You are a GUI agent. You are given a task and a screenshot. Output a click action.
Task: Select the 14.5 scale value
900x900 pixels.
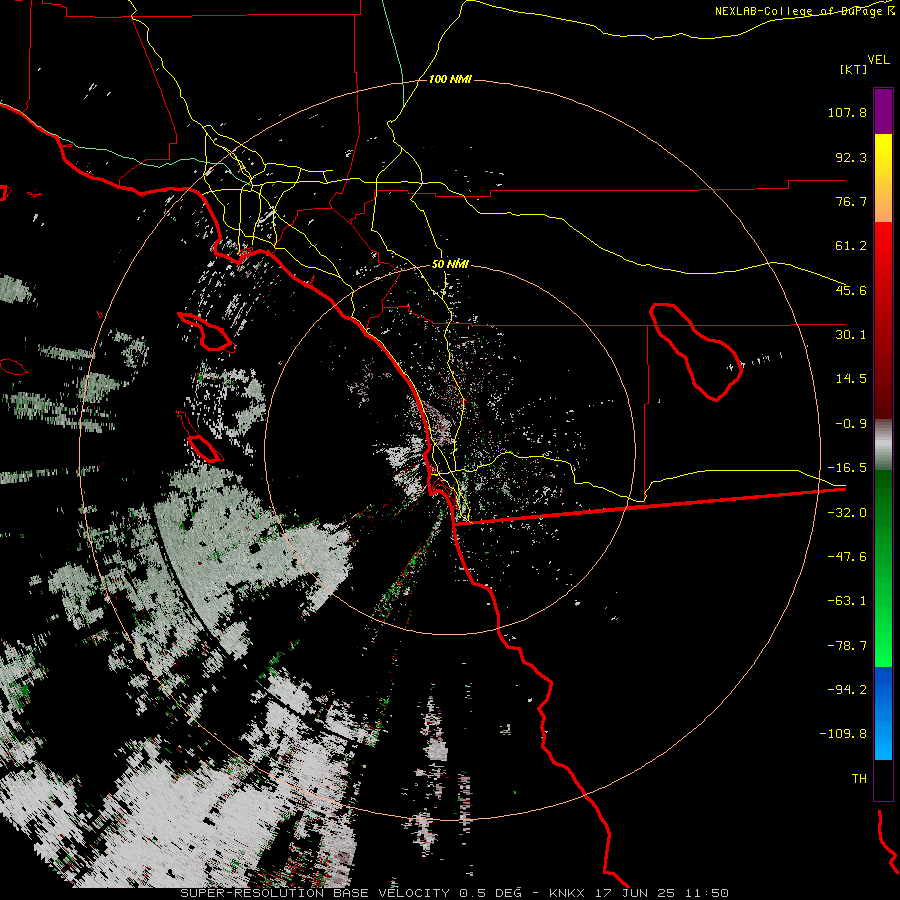point(851,379)
